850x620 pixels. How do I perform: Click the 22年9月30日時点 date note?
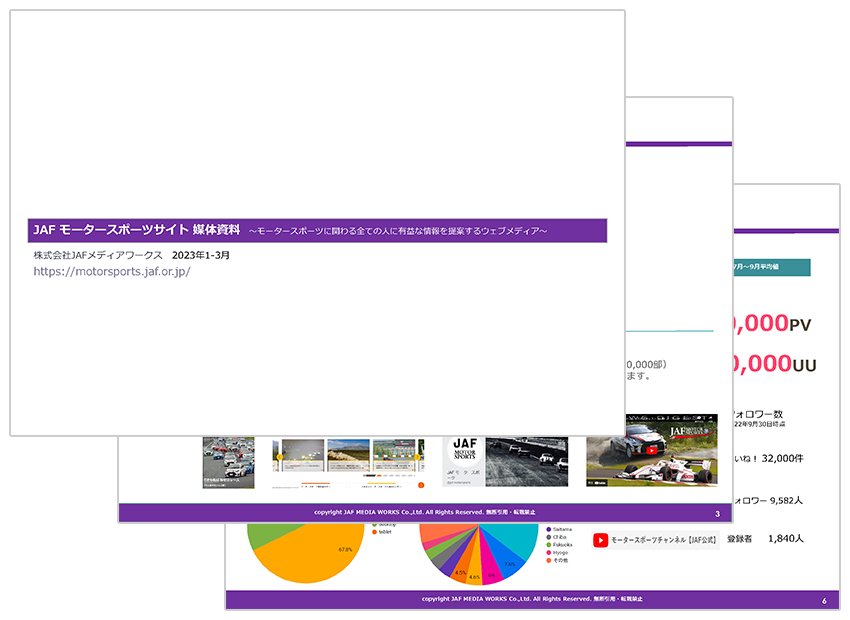point(759,424)
